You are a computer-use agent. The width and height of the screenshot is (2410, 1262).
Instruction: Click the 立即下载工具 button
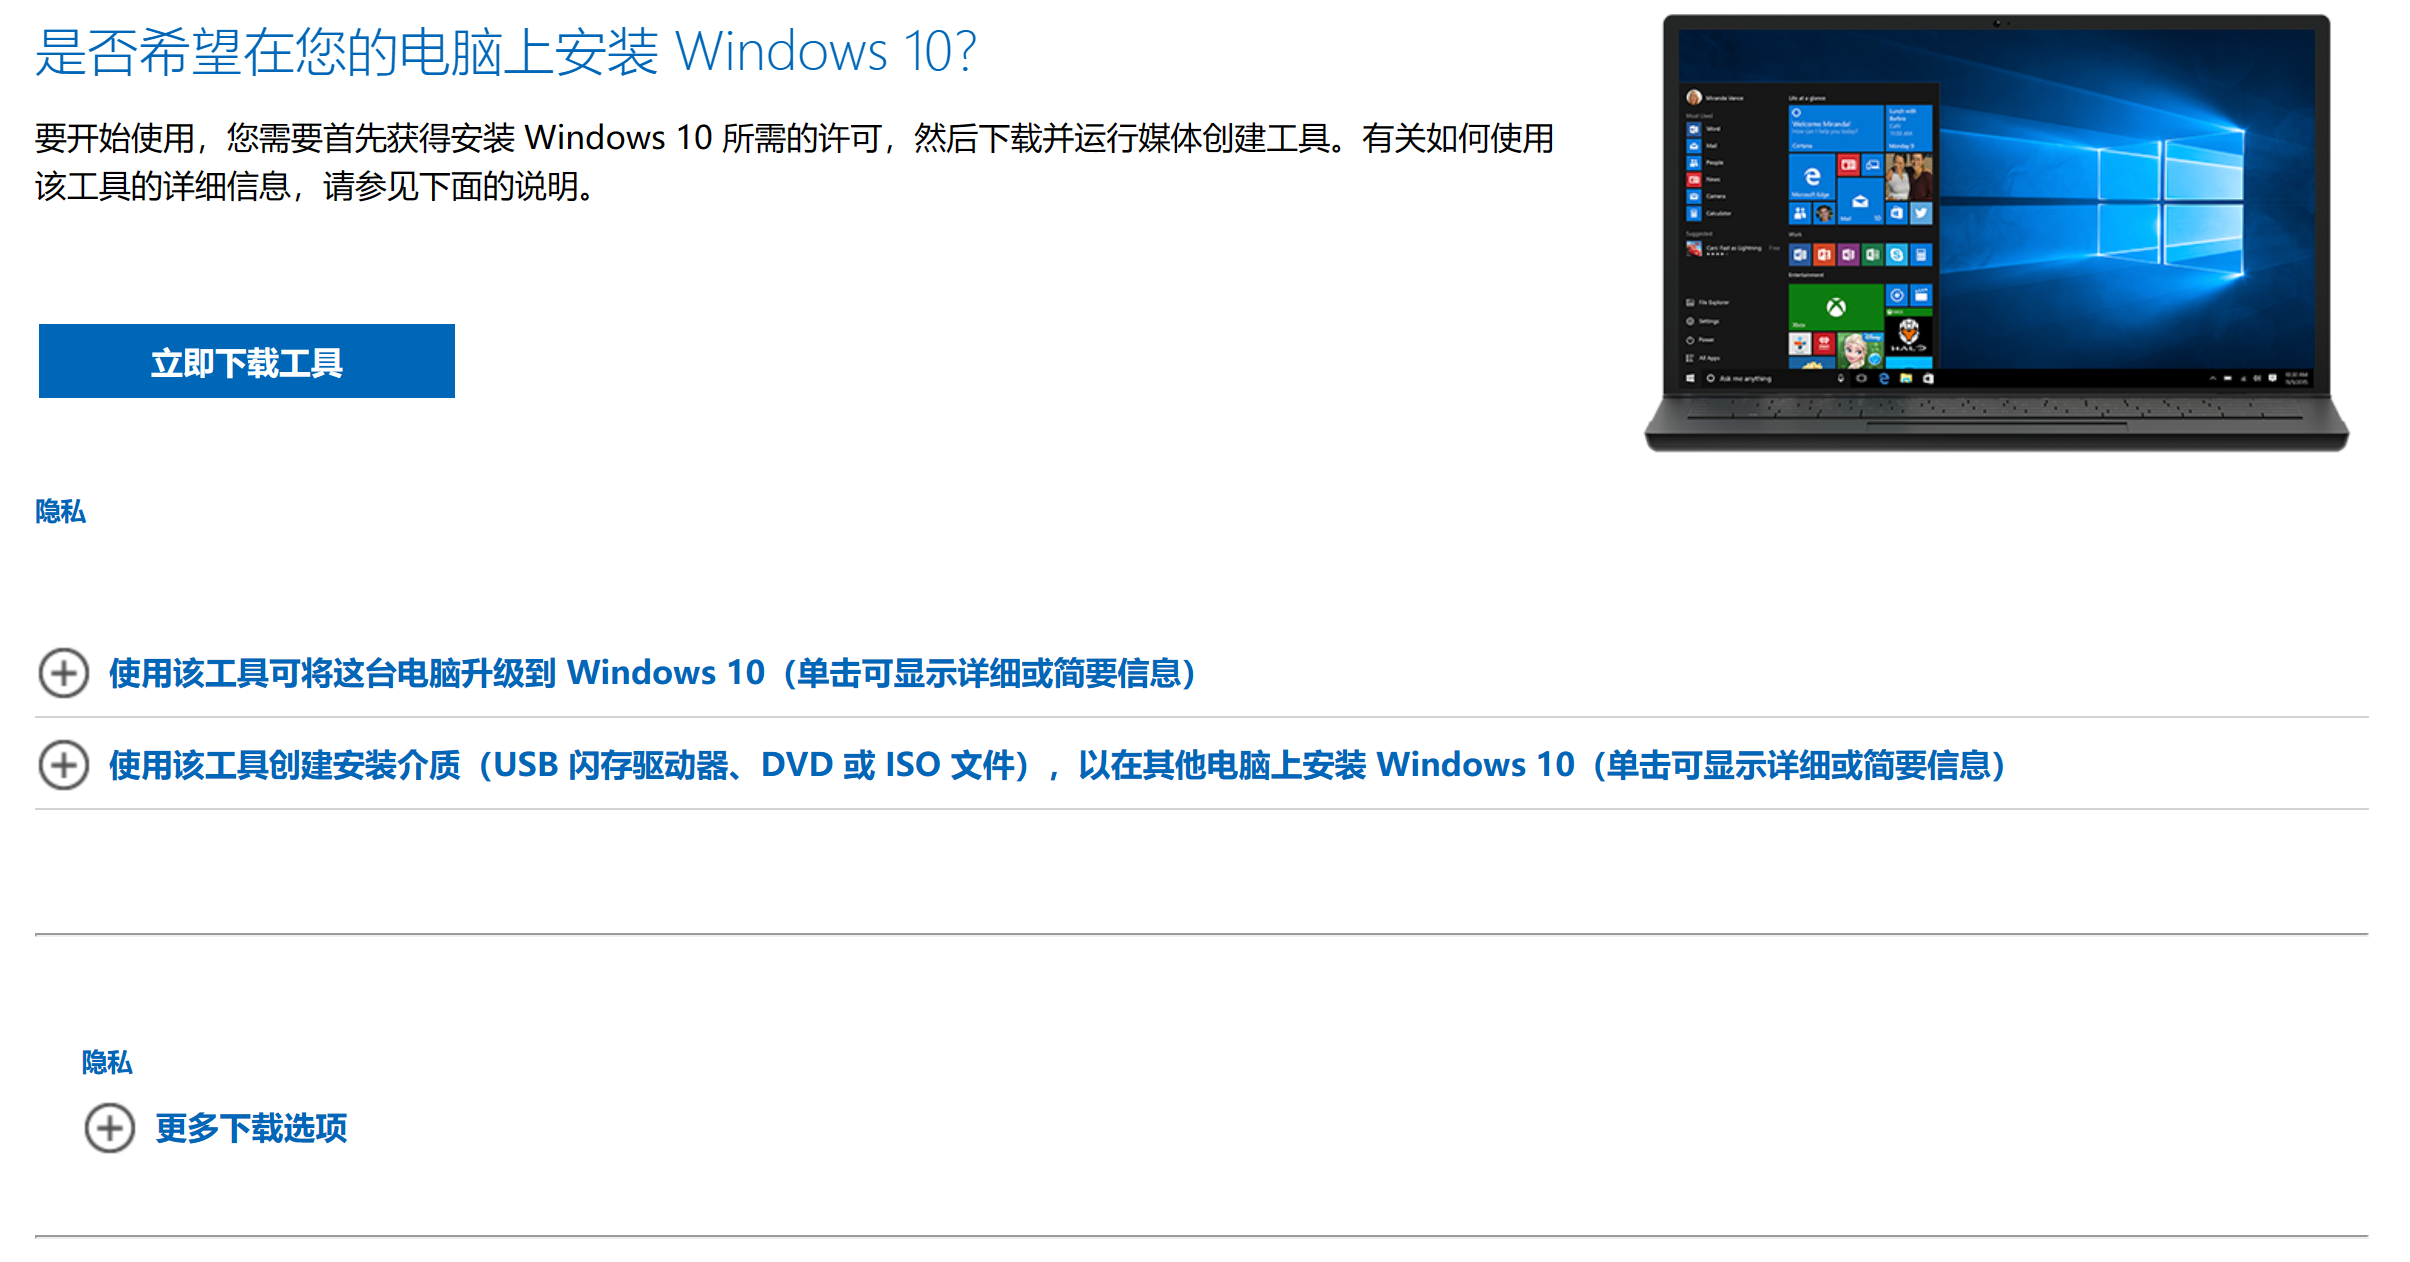tap(247, 361)
